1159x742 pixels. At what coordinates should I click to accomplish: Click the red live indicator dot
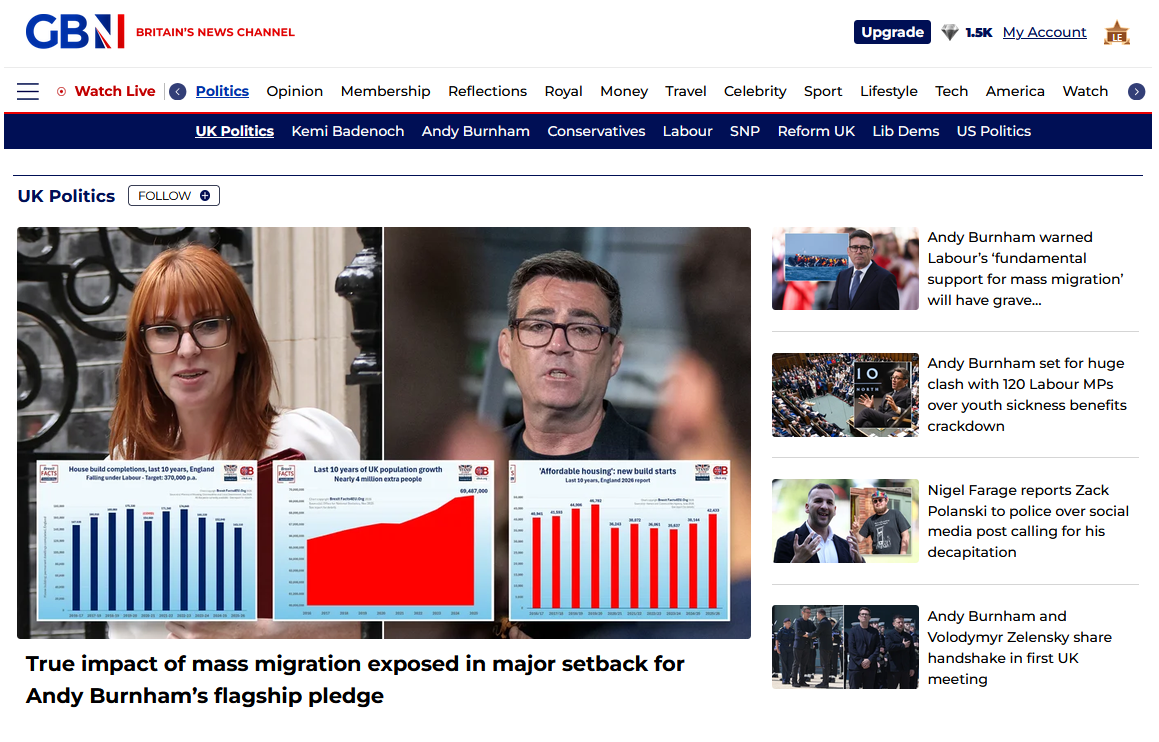61,92
